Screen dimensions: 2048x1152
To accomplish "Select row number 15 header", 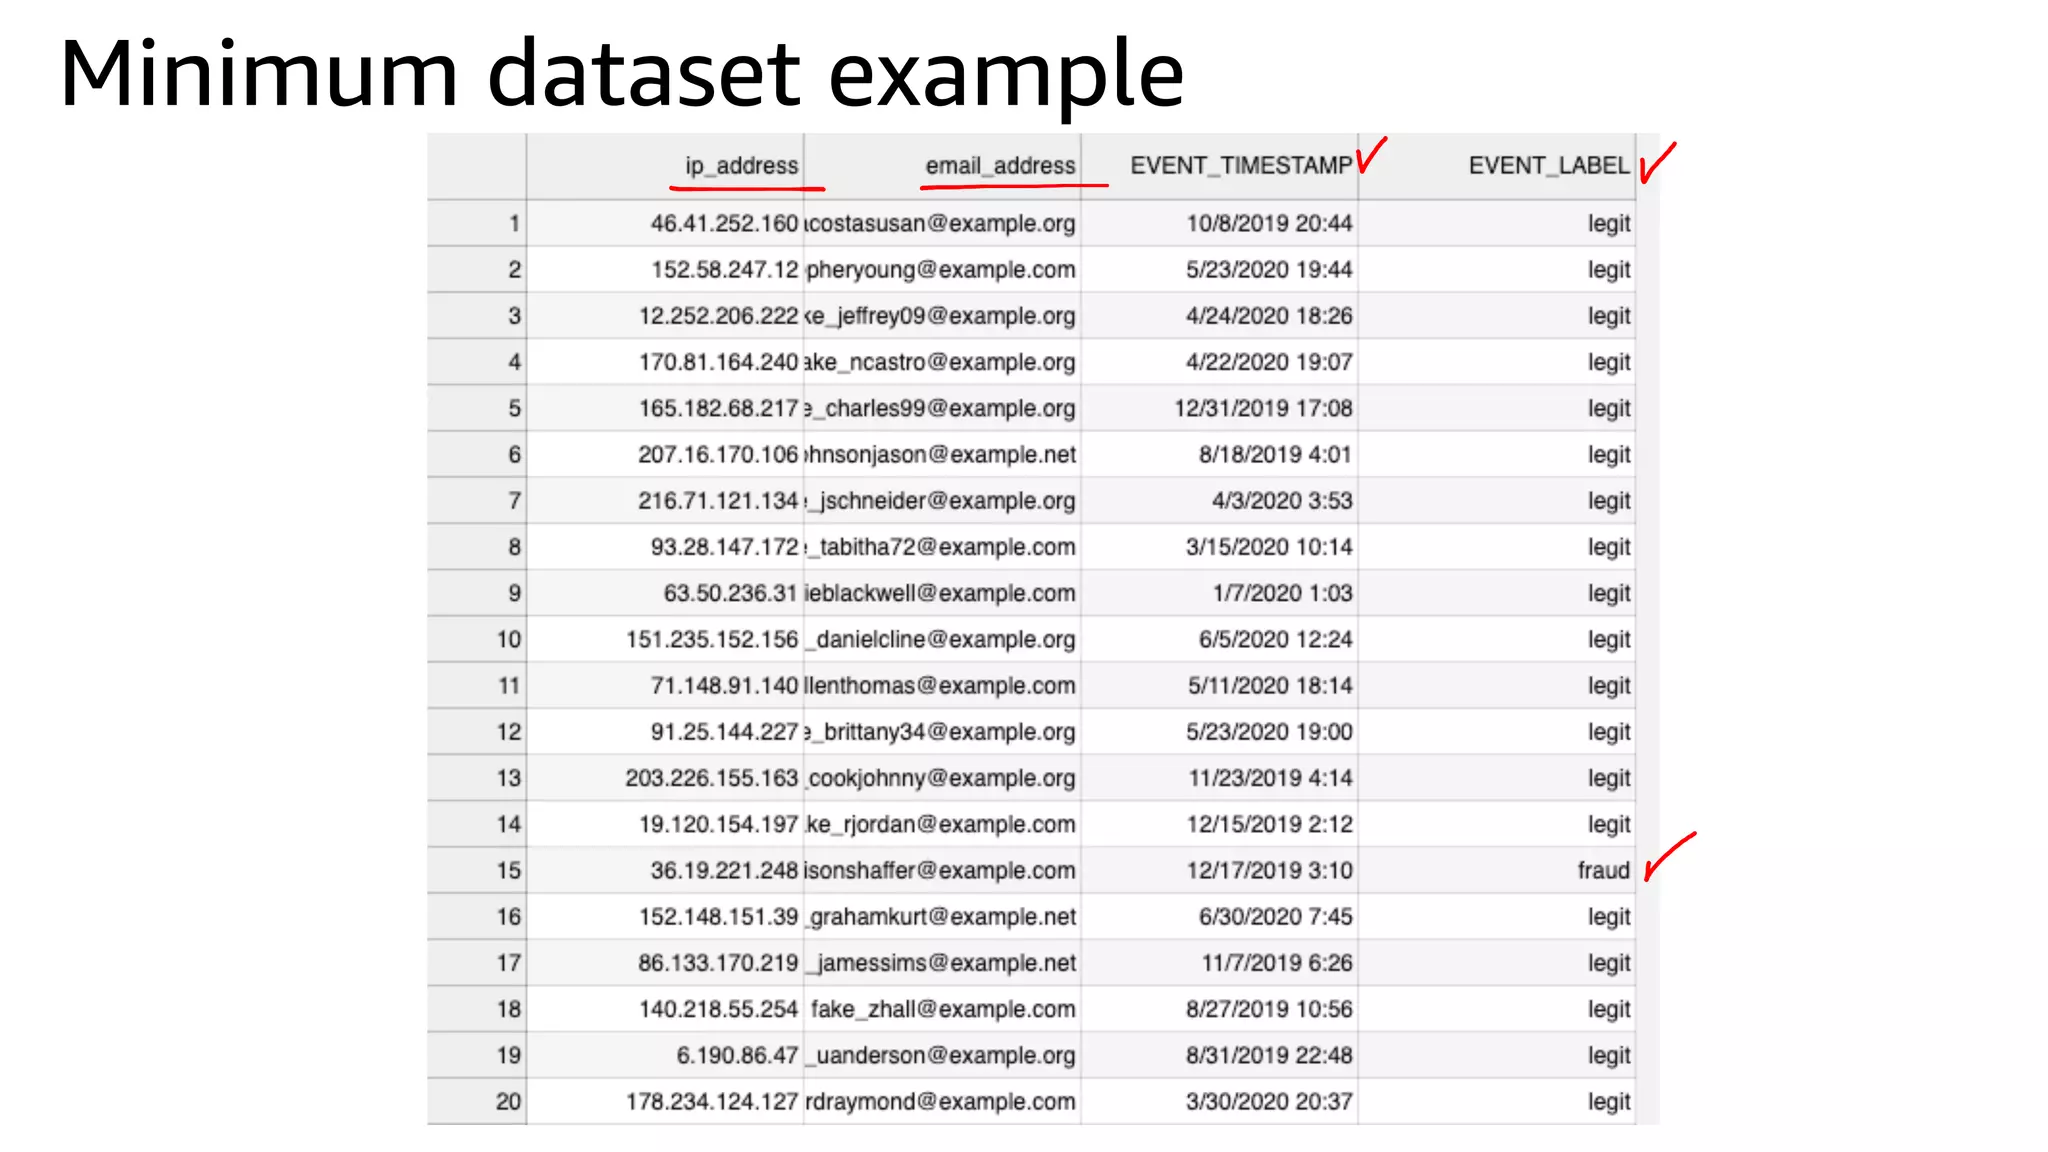I will (477, 870).
